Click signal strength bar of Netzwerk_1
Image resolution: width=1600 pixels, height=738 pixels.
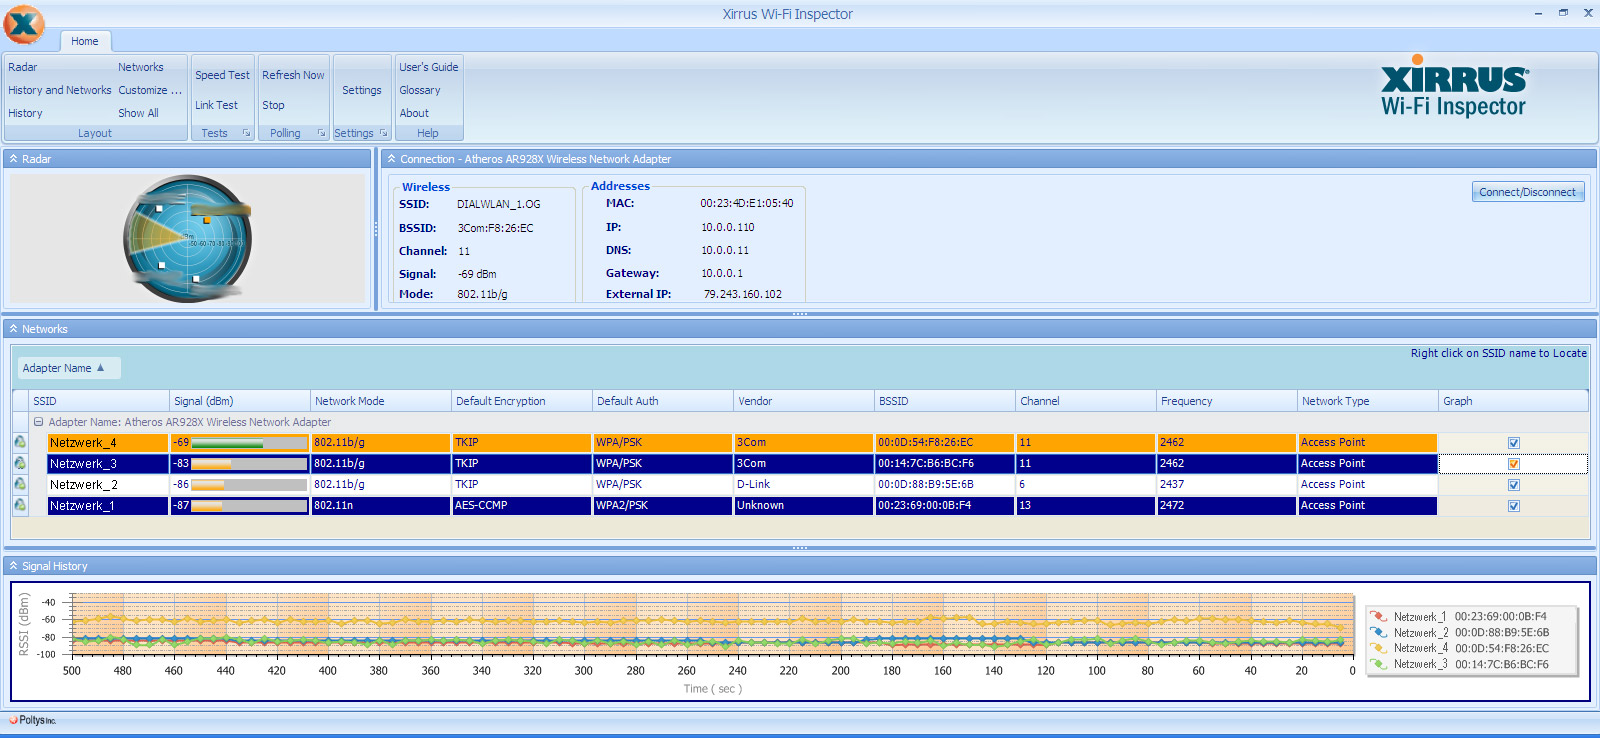point(249,505)
